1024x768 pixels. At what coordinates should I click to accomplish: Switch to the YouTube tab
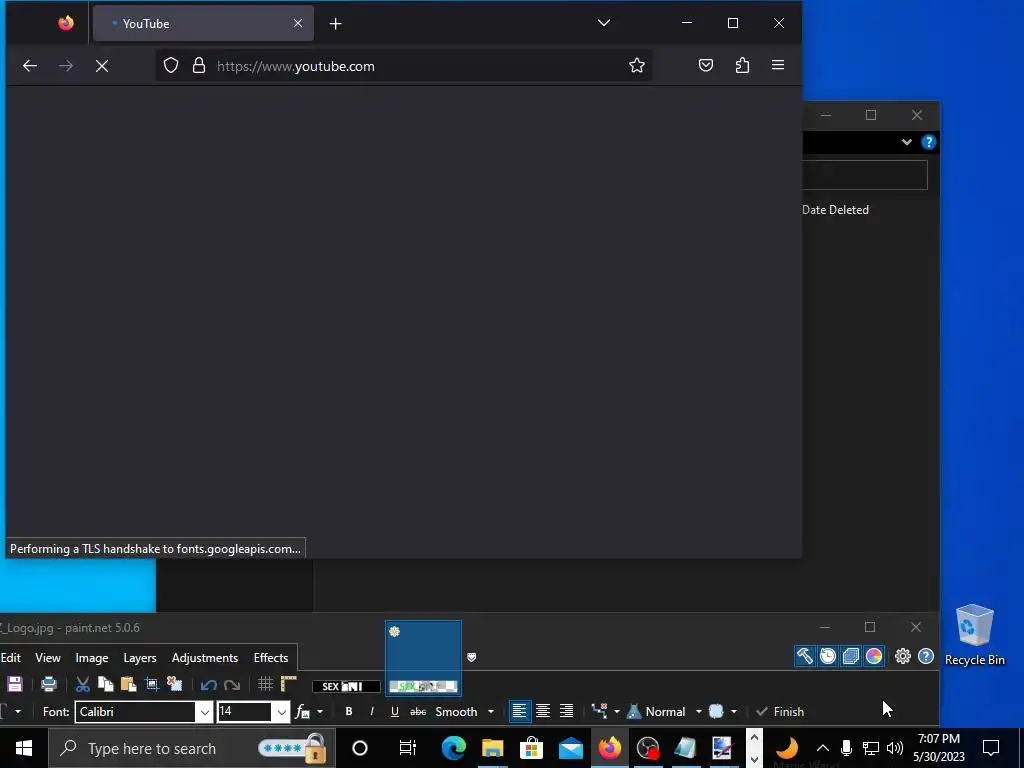point(203,24)
